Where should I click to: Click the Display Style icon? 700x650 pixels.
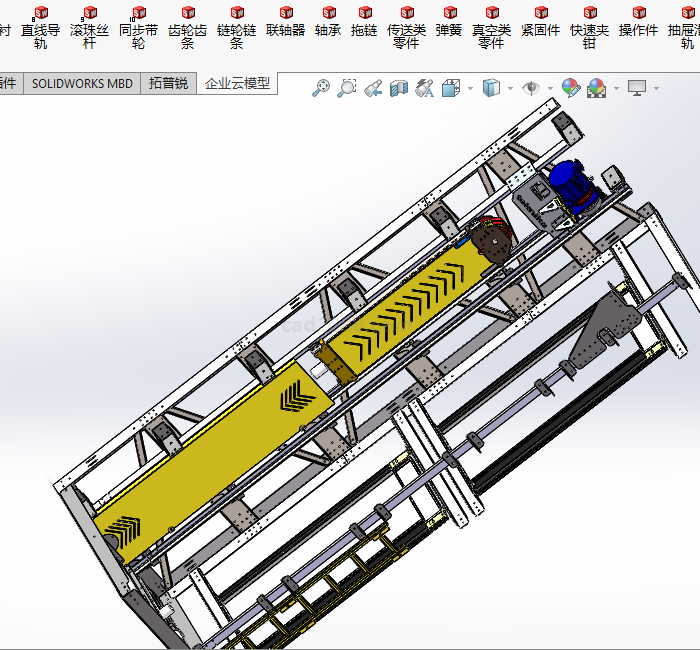[491, 88]
